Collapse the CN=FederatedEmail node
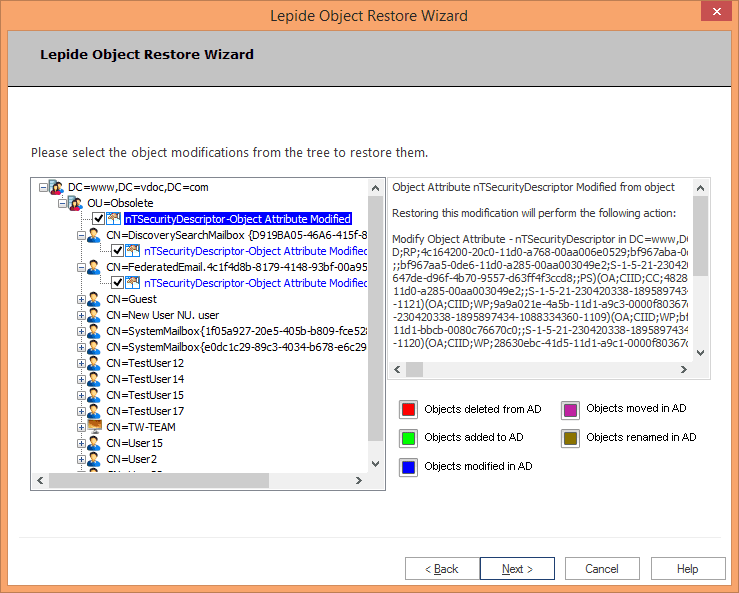Viewport: 739px width, 593px height. tap(81, 267)
